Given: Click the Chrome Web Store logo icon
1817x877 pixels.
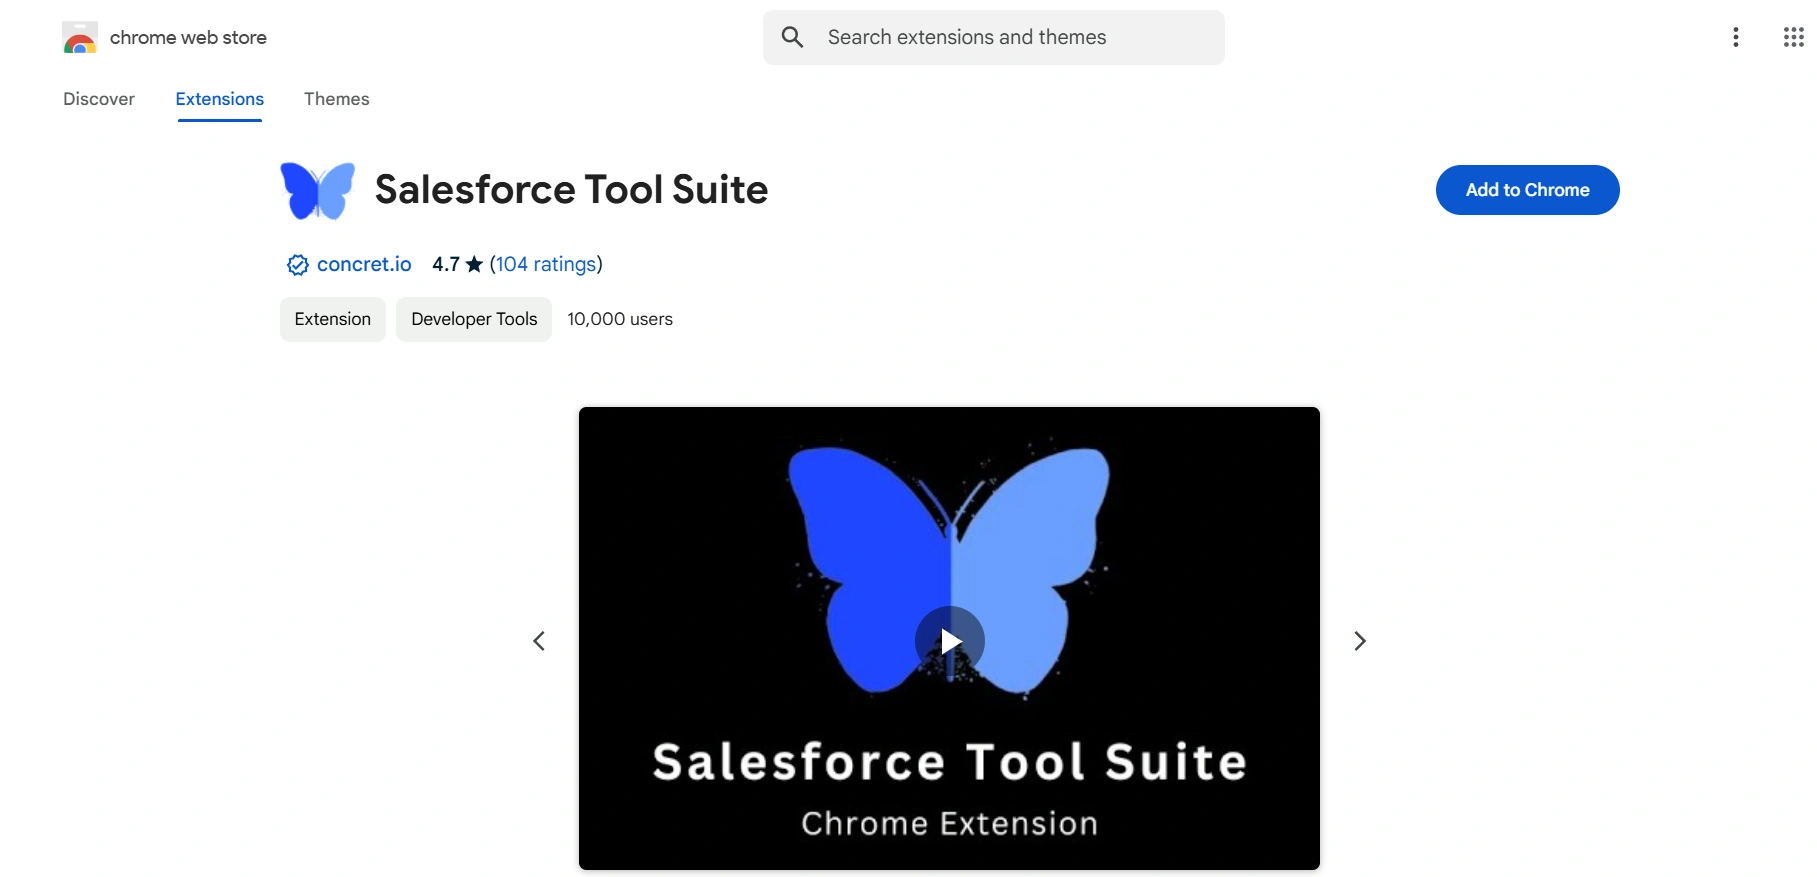Looking at the screenshot, I should tap(80, 38).
